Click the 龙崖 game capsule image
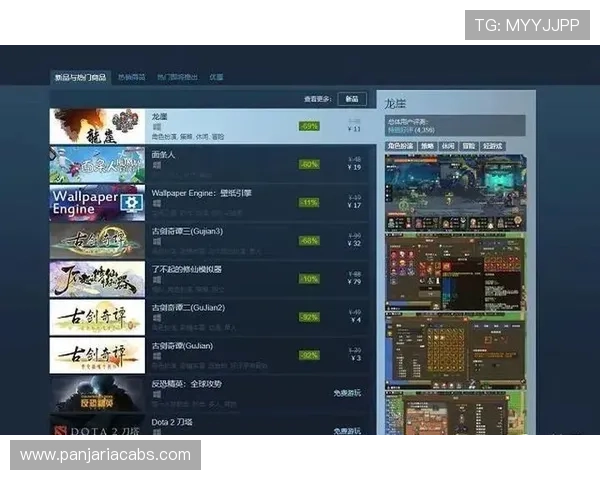 tap(97, 126)
